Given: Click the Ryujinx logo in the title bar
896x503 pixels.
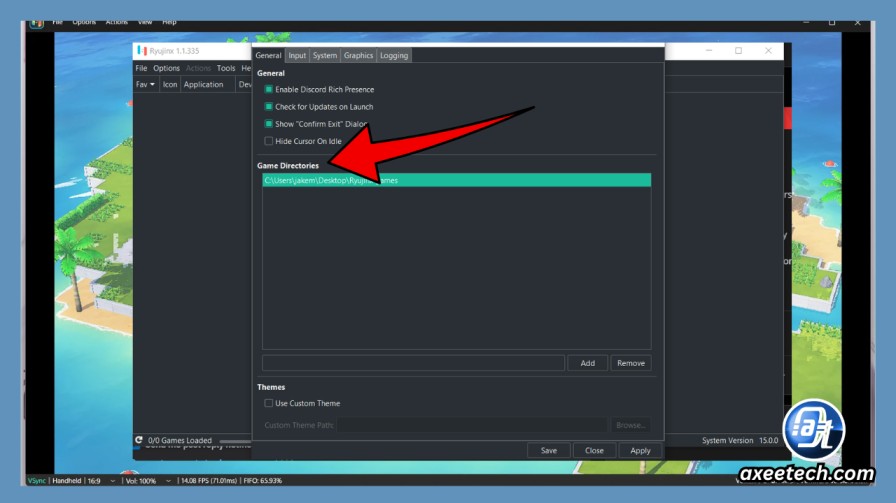Looking at the screenshot, I should point(142,51).
